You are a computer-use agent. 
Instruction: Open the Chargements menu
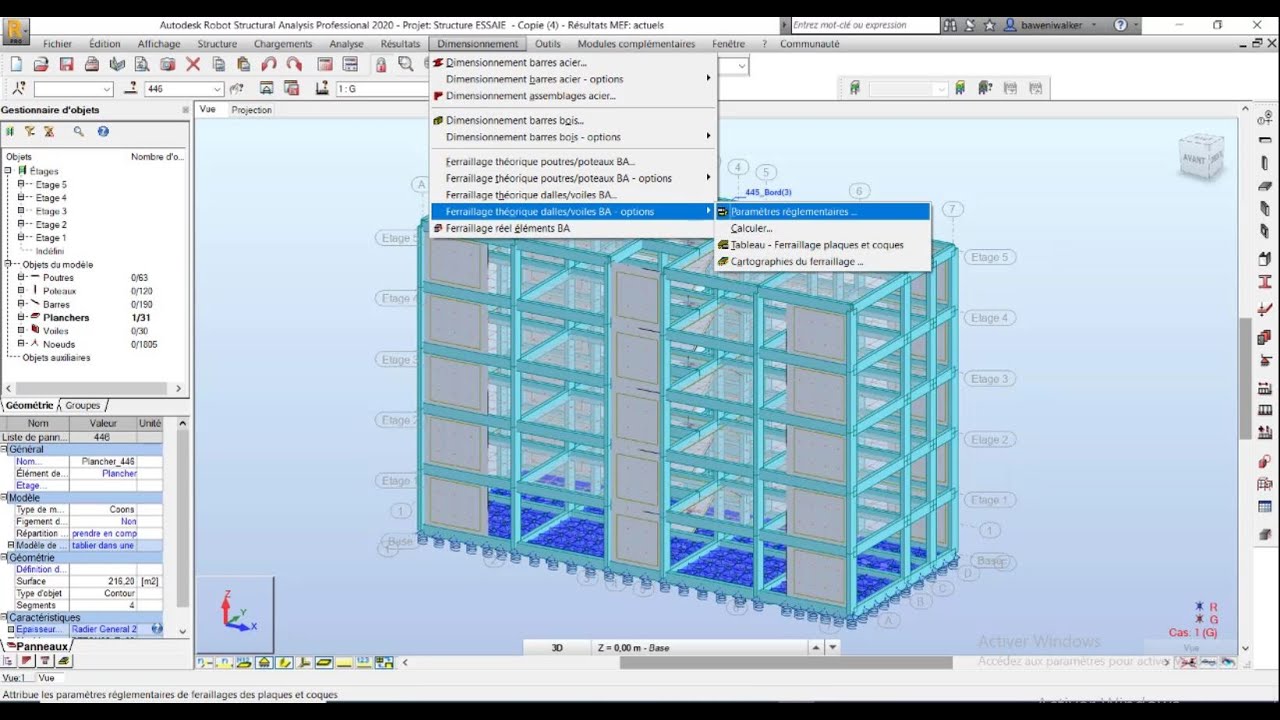(283, 44)
